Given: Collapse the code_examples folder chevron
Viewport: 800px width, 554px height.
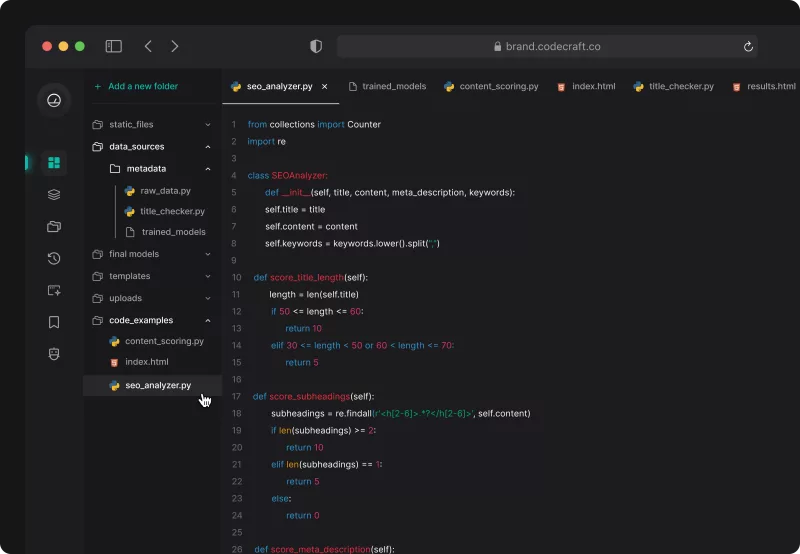Looking at the screenshot, I should tap(208, 321).
